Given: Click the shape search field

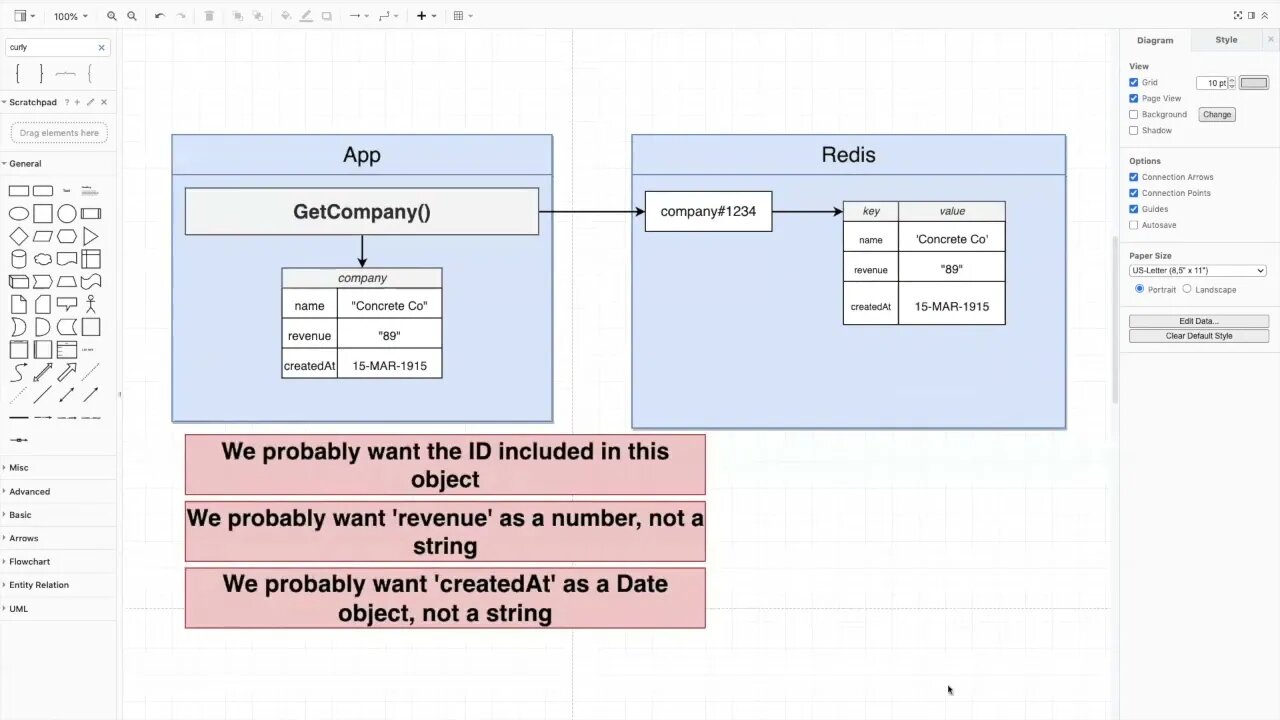Looking at the screenshot, I should coord(52,47).
